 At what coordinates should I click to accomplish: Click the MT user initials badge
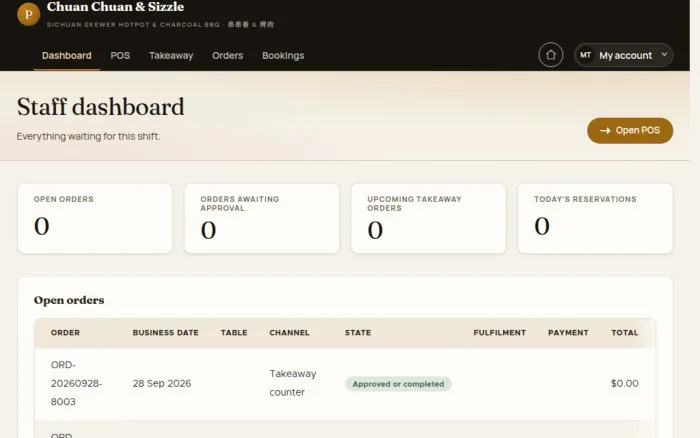(585, 55)
